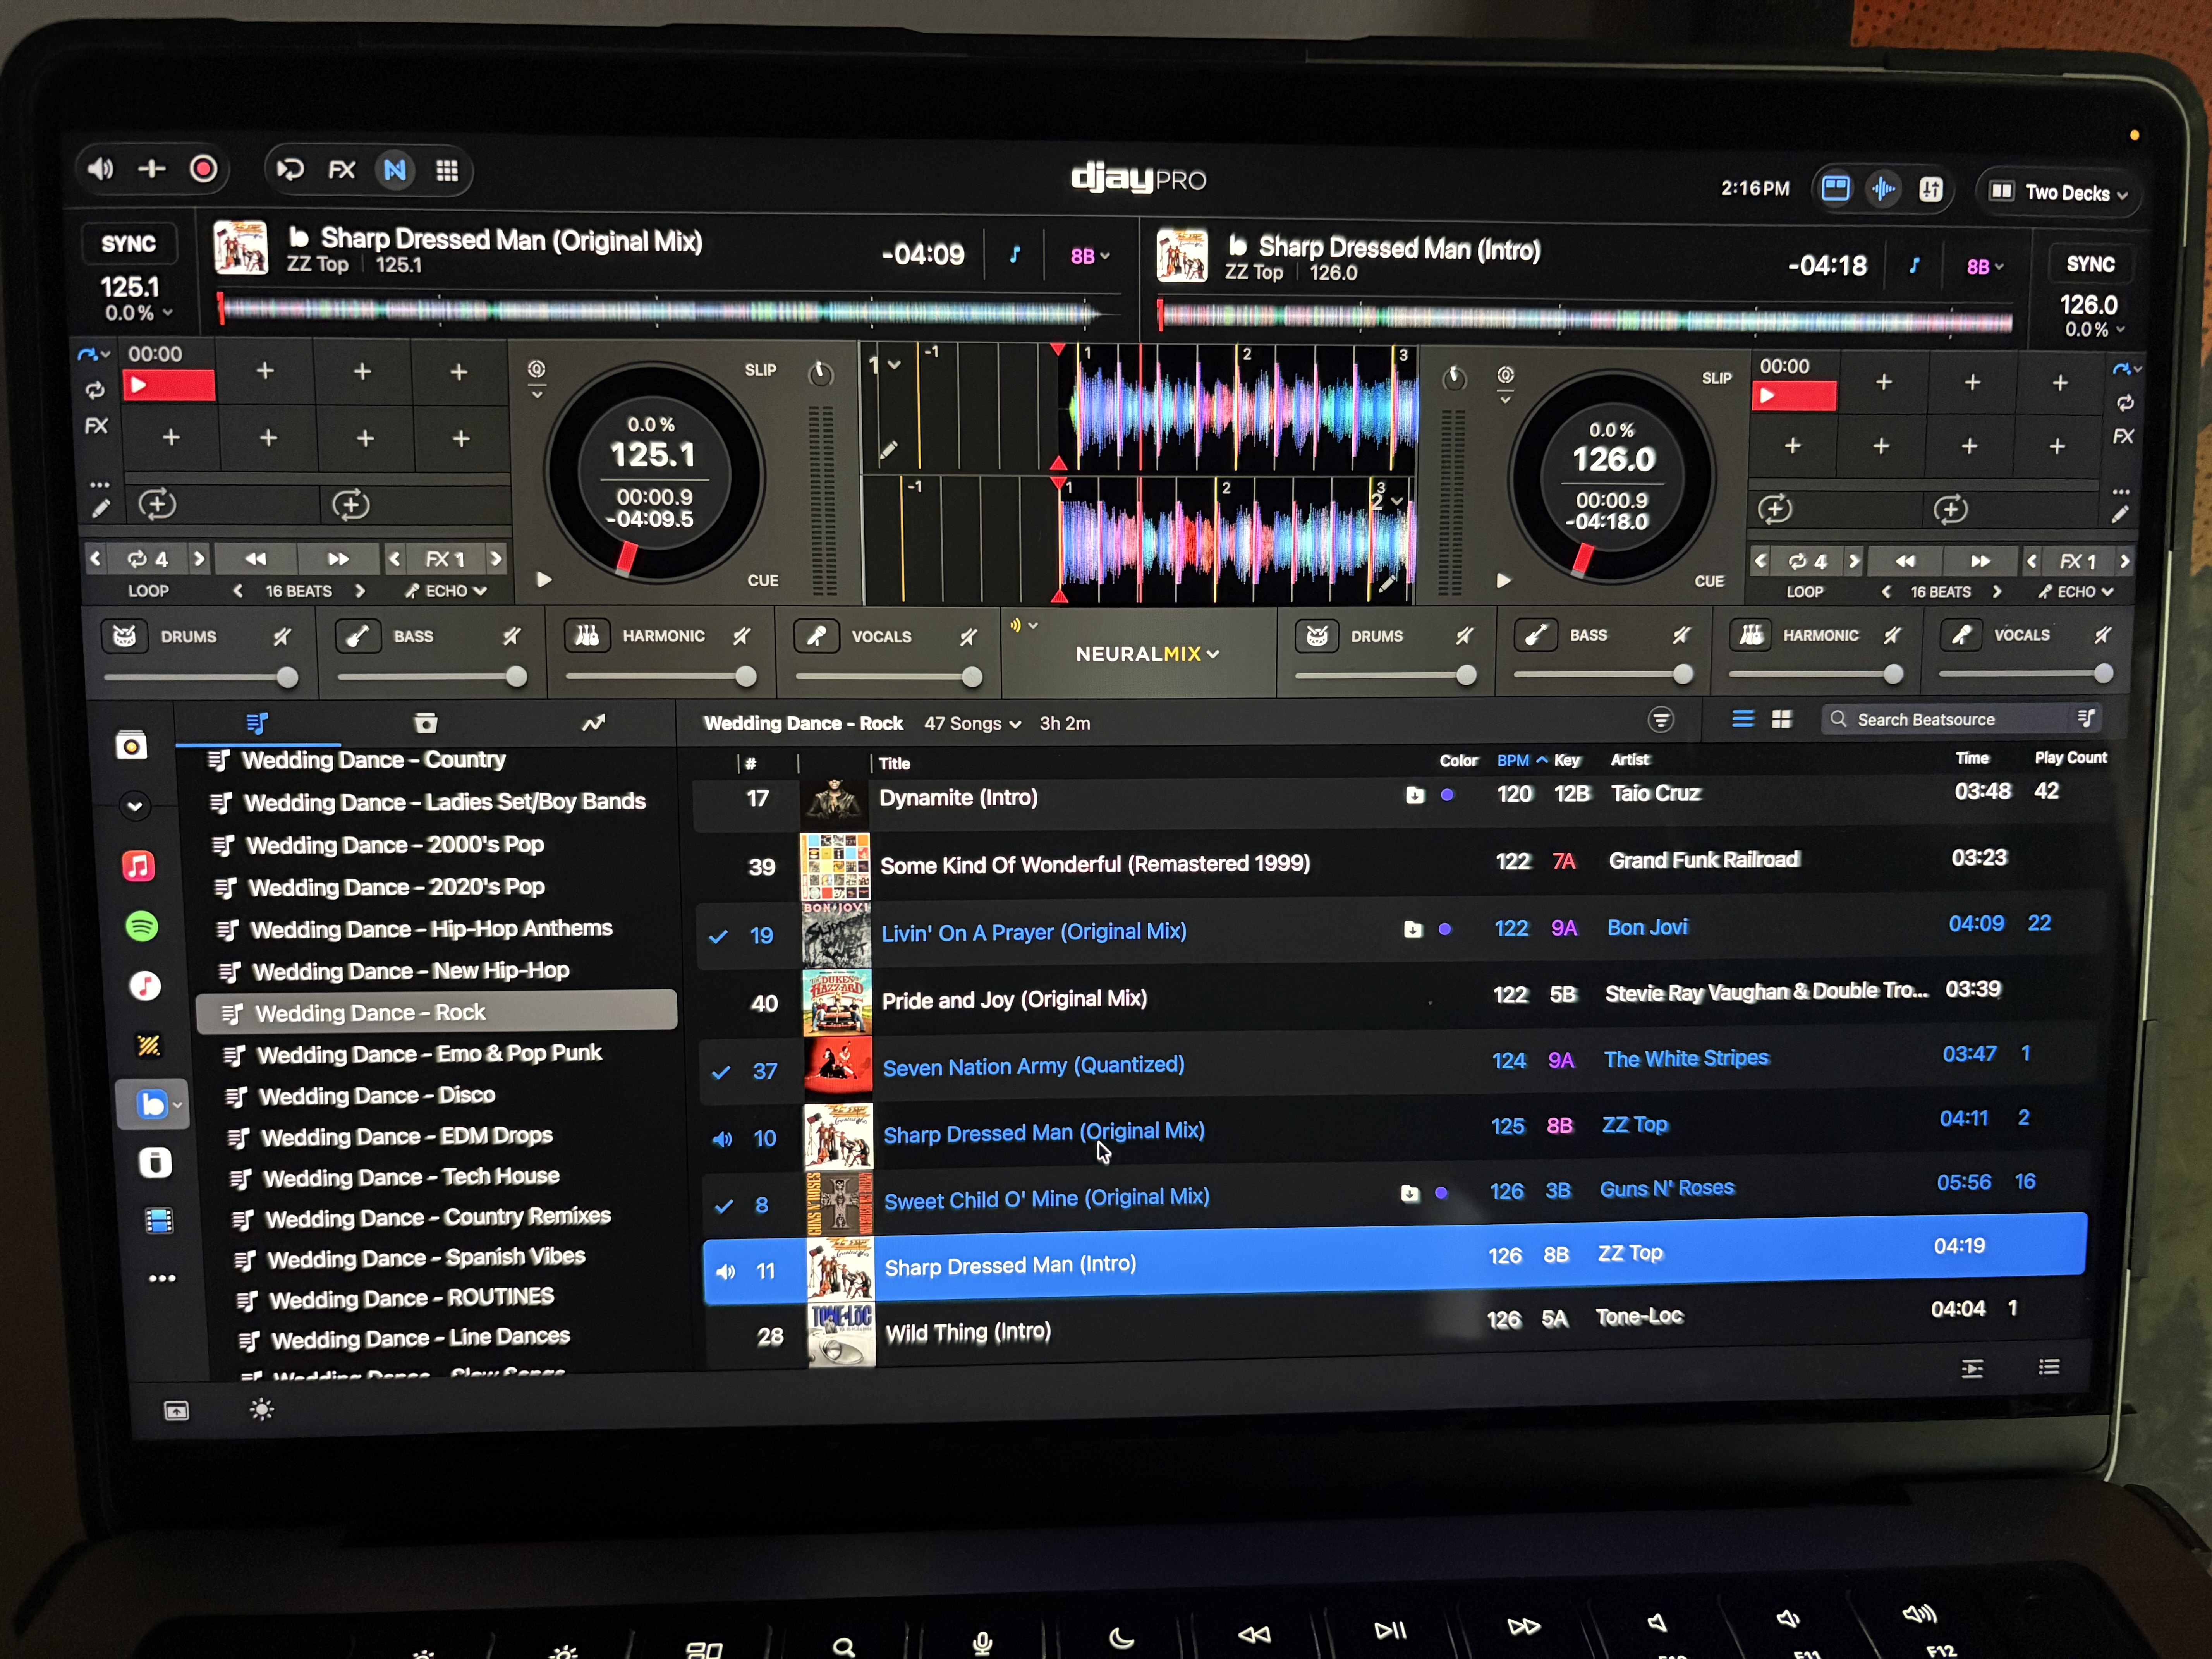Viewport: 2212px width, 1659px height.
Task: Open the left deck 8B key dropdown
Action: point(1089,256)
